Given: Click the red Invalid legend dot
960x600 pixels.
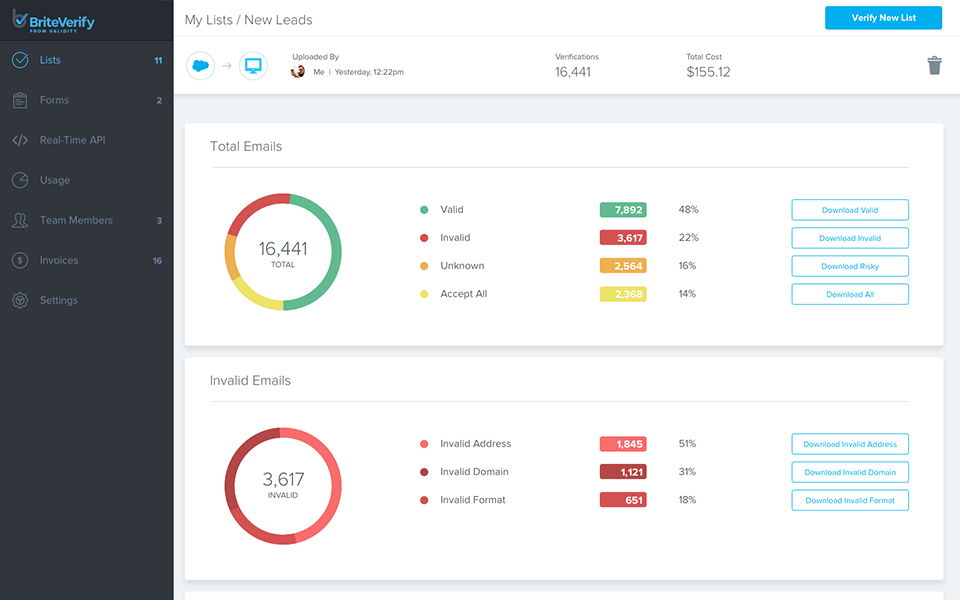Looking at the screenshot, I should pos(424,238).
